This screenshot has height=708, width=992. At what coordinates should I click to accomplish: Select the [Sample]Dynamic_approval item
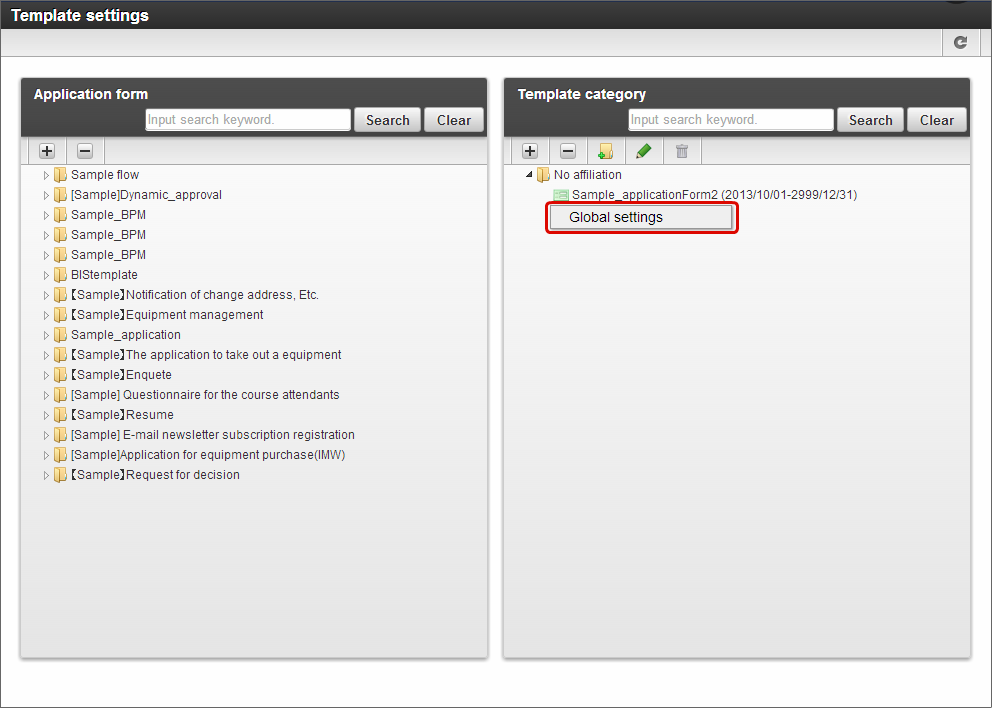pyautogui.click(x=146, y=195)
